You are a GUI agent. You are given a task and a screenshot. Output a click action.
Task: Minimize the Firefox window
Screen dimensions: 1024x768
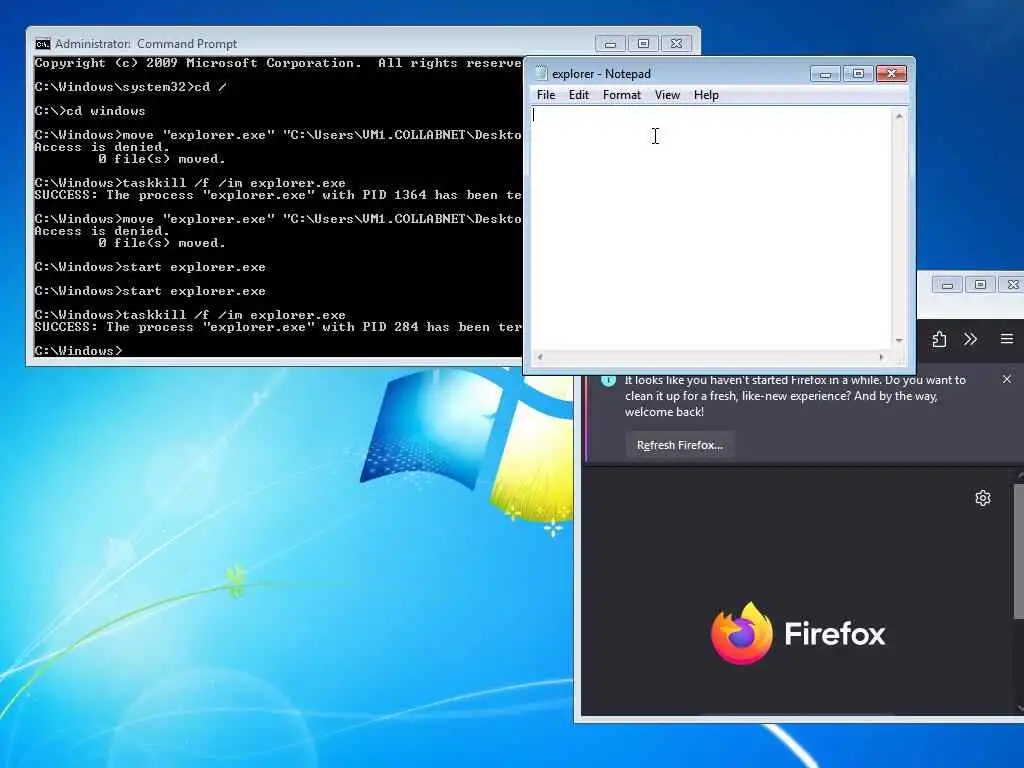(x=947, y=285)
